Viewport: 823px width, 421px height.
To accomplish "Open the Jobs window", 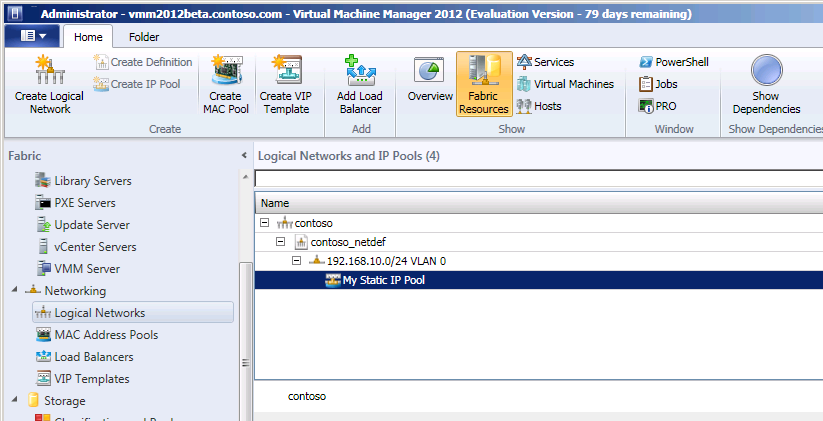I will tap(658, 84).
